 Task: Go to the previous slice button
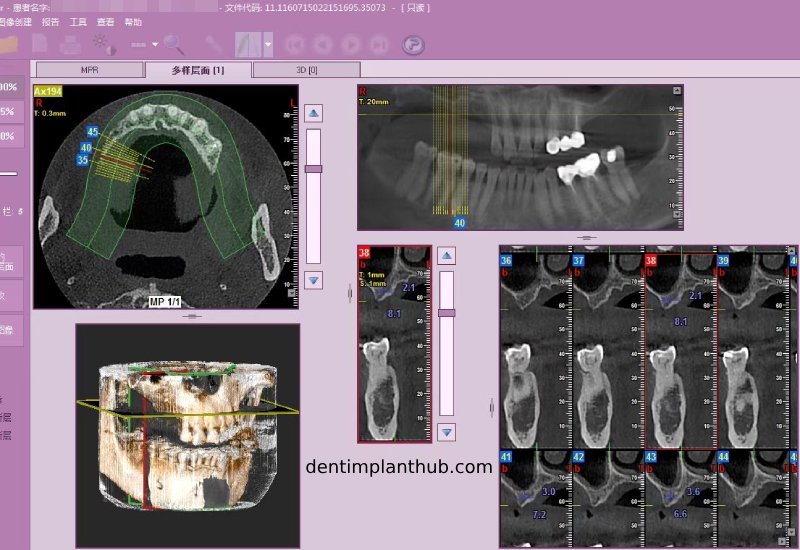click(322, 45)
